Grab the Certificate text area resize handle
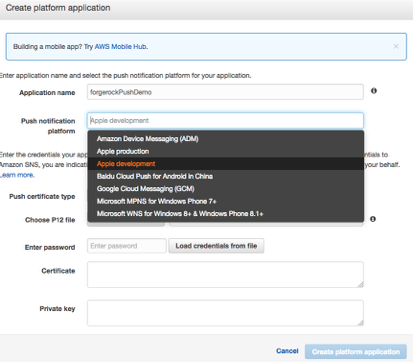The width and height of the screenshot is (413, 362). 361,285
